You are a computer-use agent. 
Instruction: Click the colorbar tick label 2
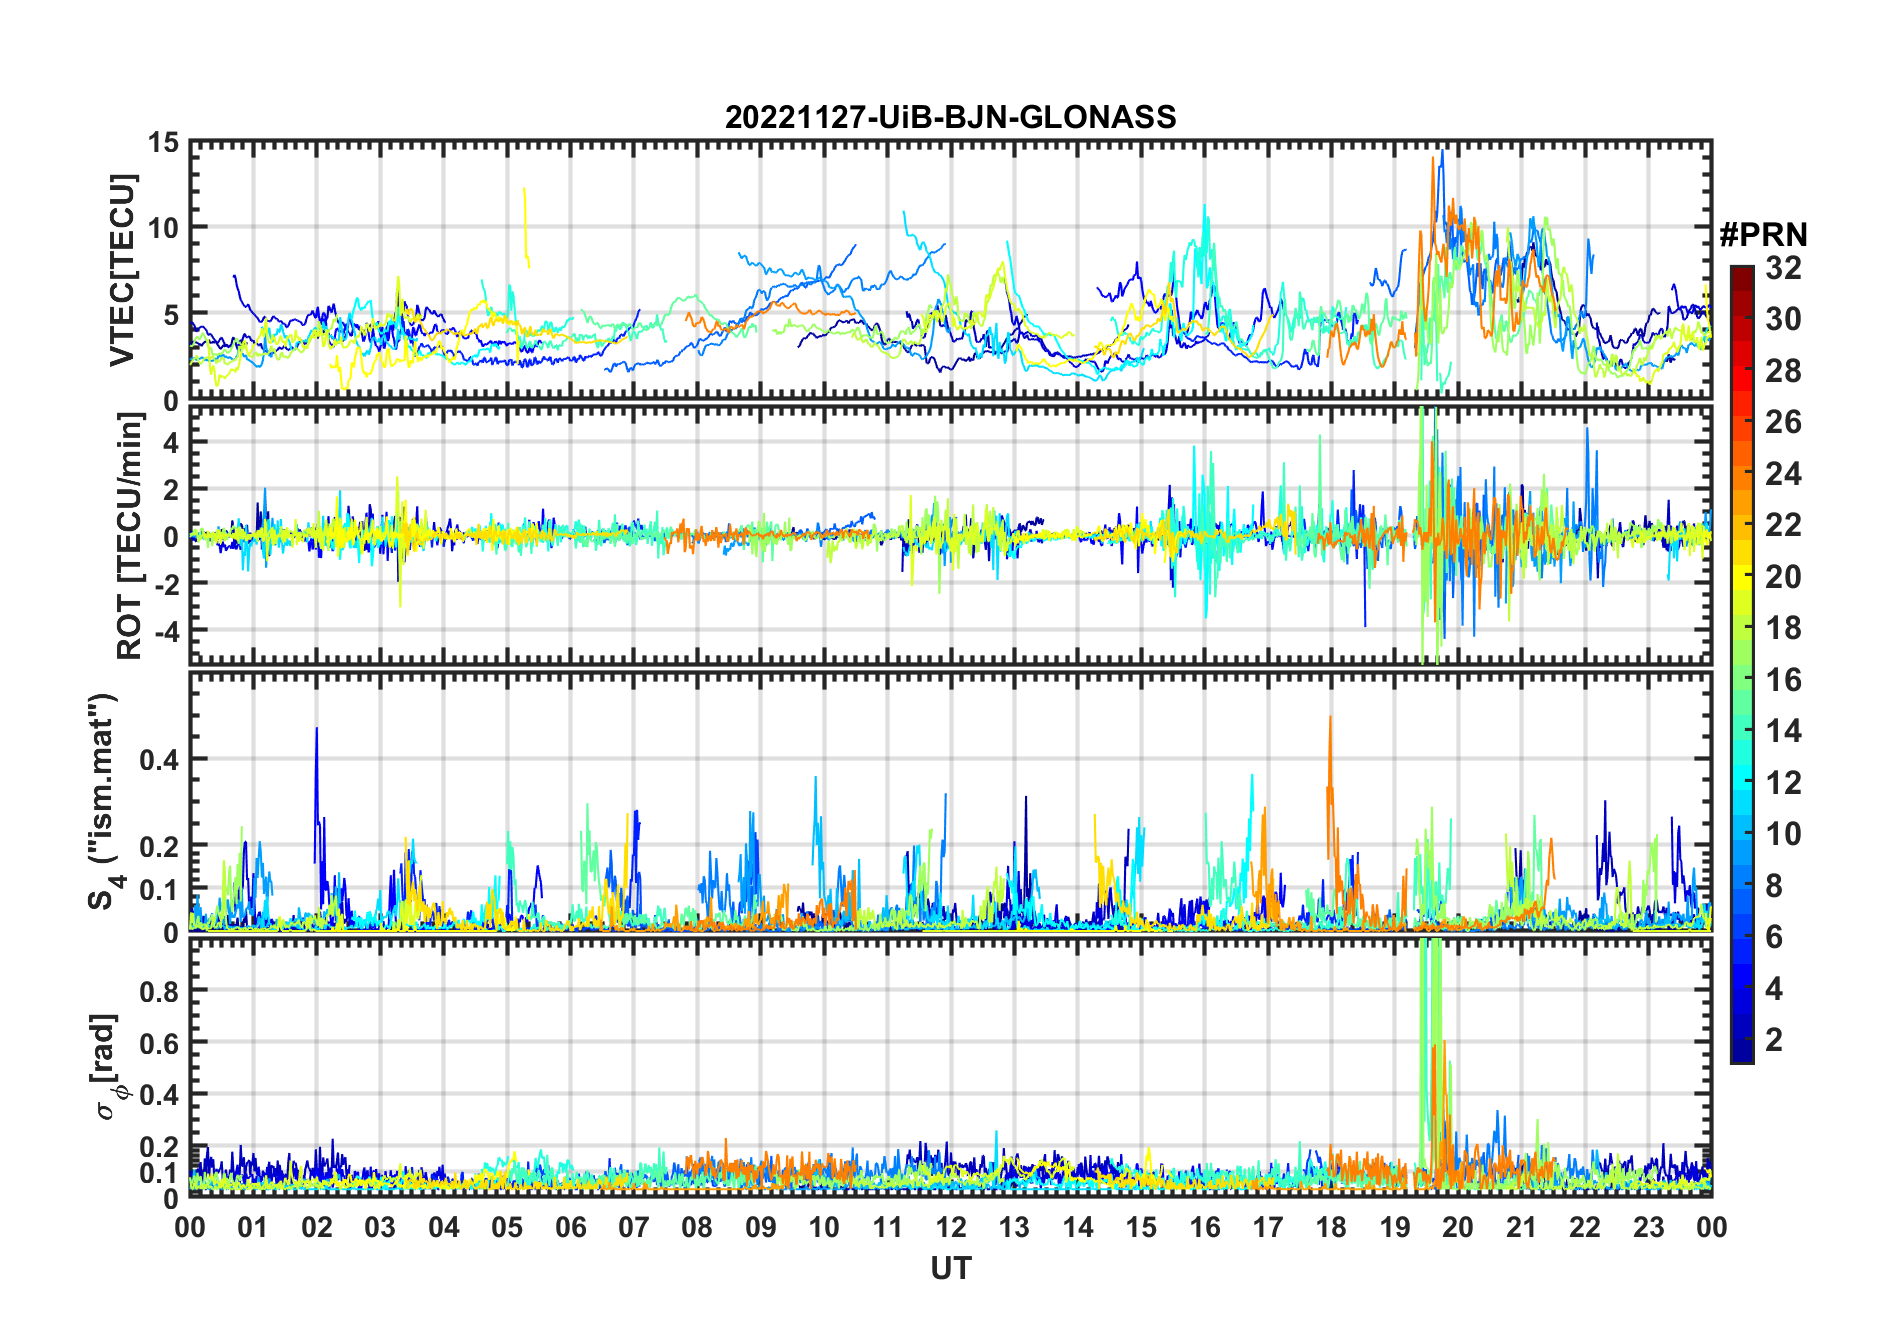pos(1774,1040)
